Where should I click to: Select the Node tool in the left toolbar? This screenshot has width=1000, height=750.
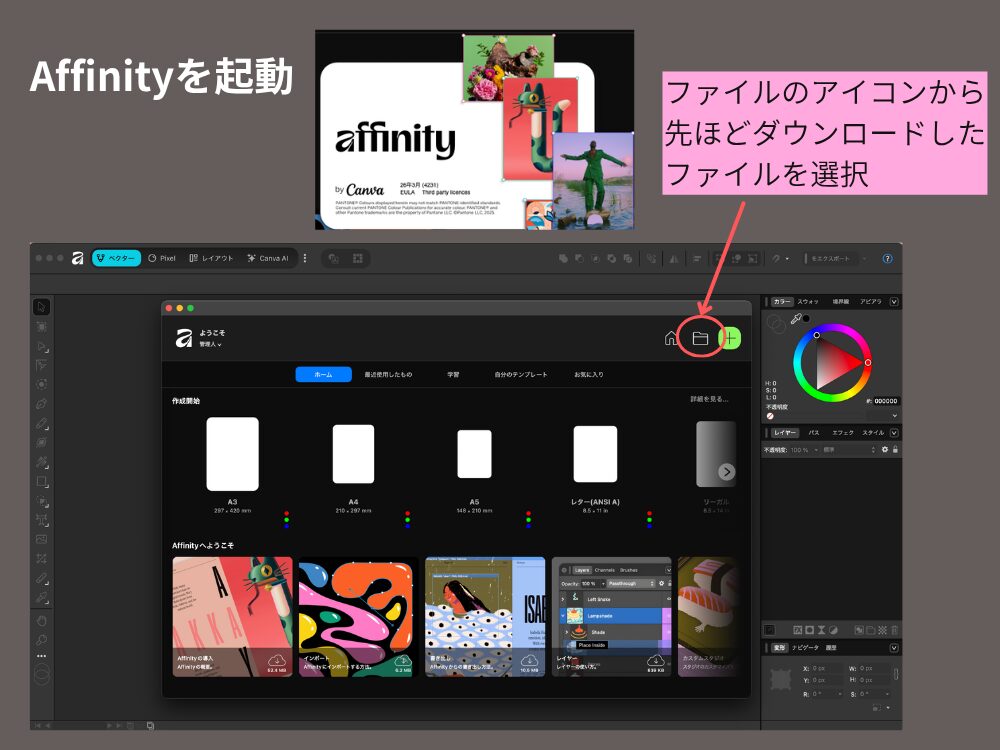pos(41,346)
